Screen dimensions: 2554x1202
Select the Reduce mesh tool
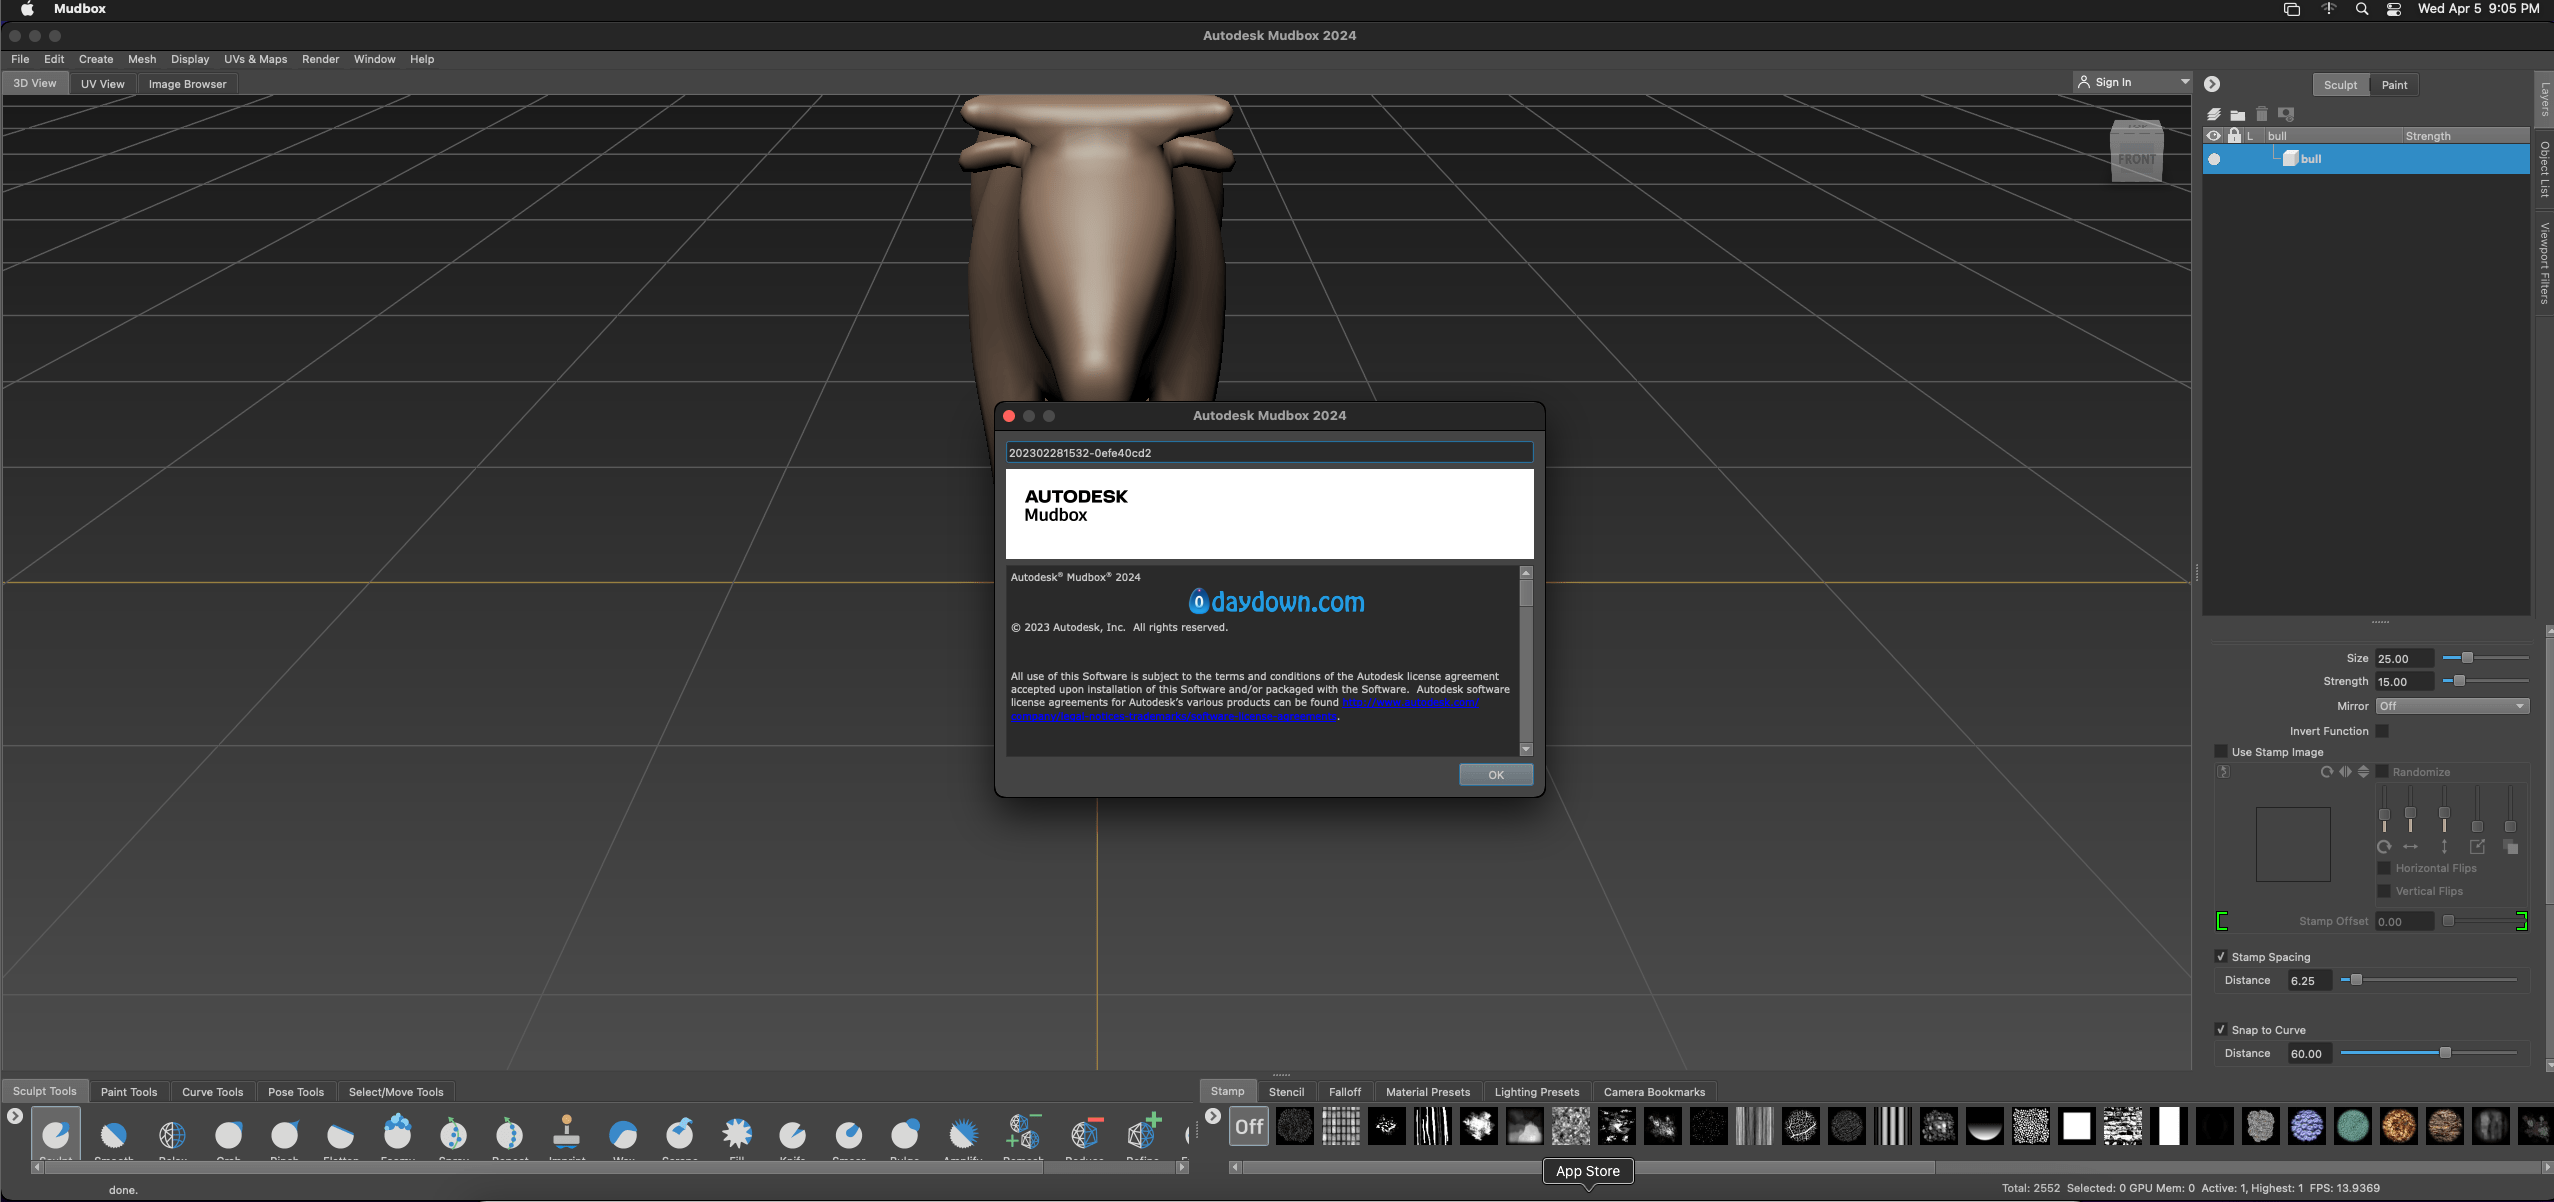1085,1134
